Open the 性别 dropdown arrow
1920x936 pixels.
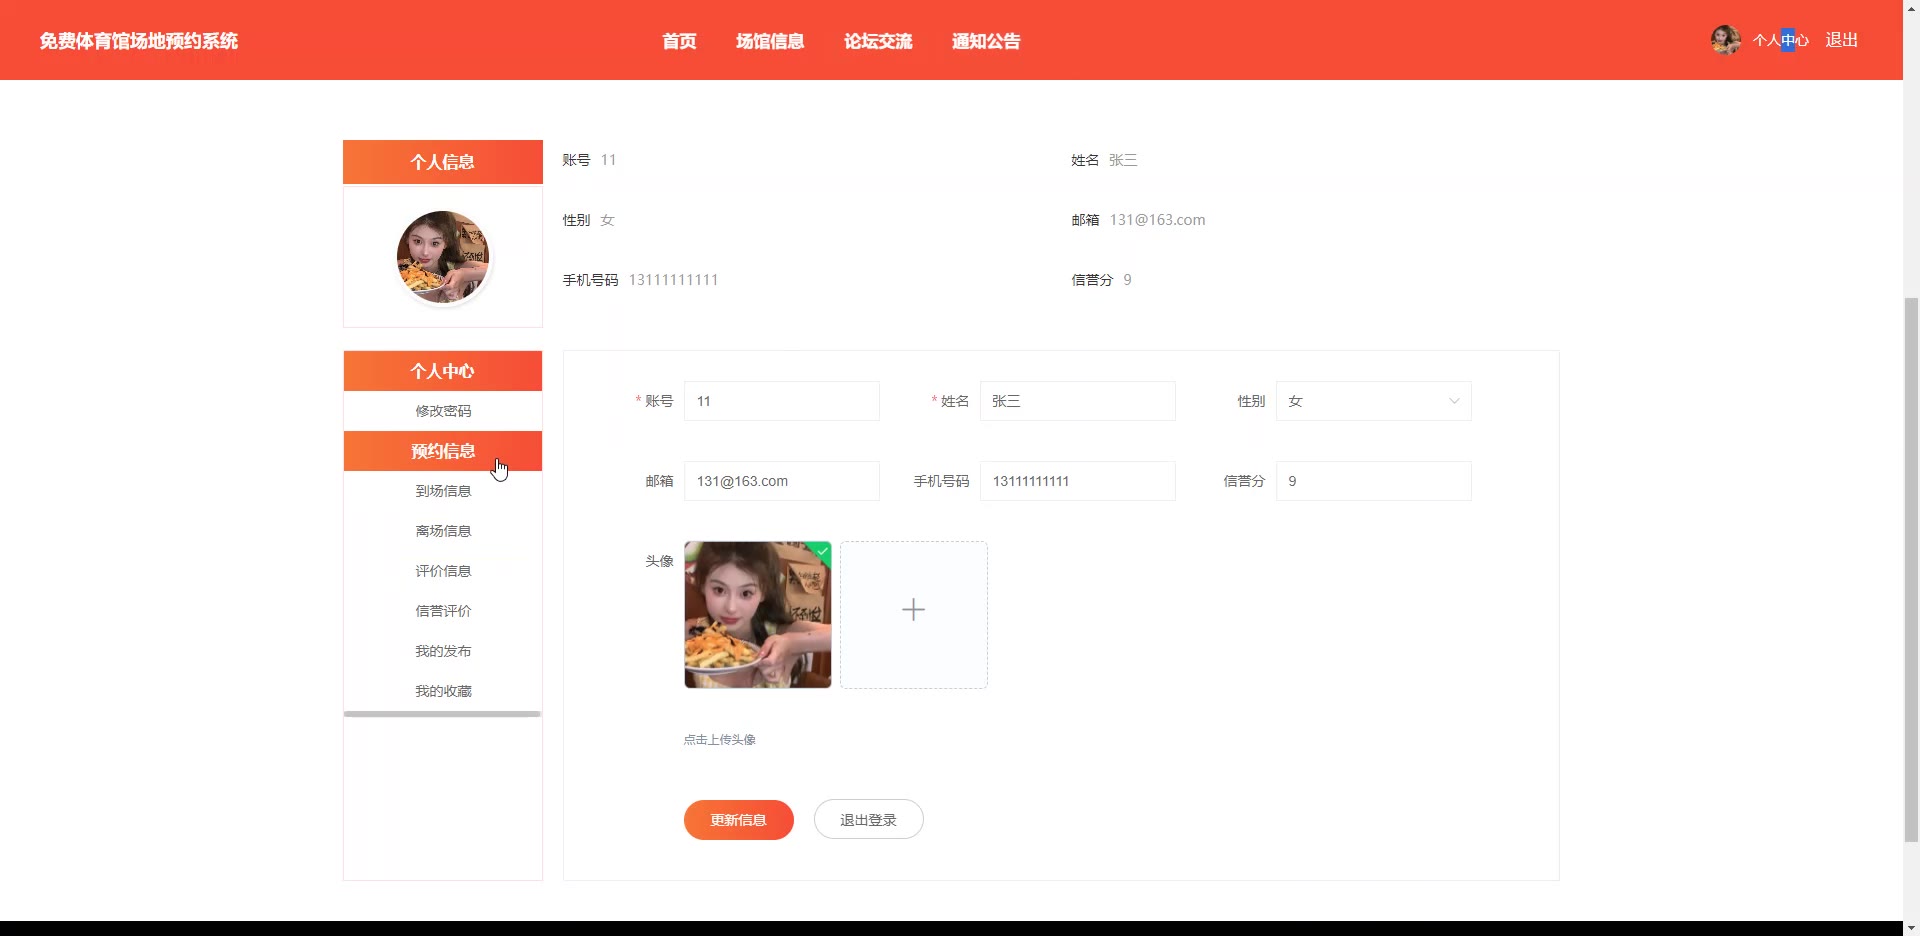(1454, 401)
